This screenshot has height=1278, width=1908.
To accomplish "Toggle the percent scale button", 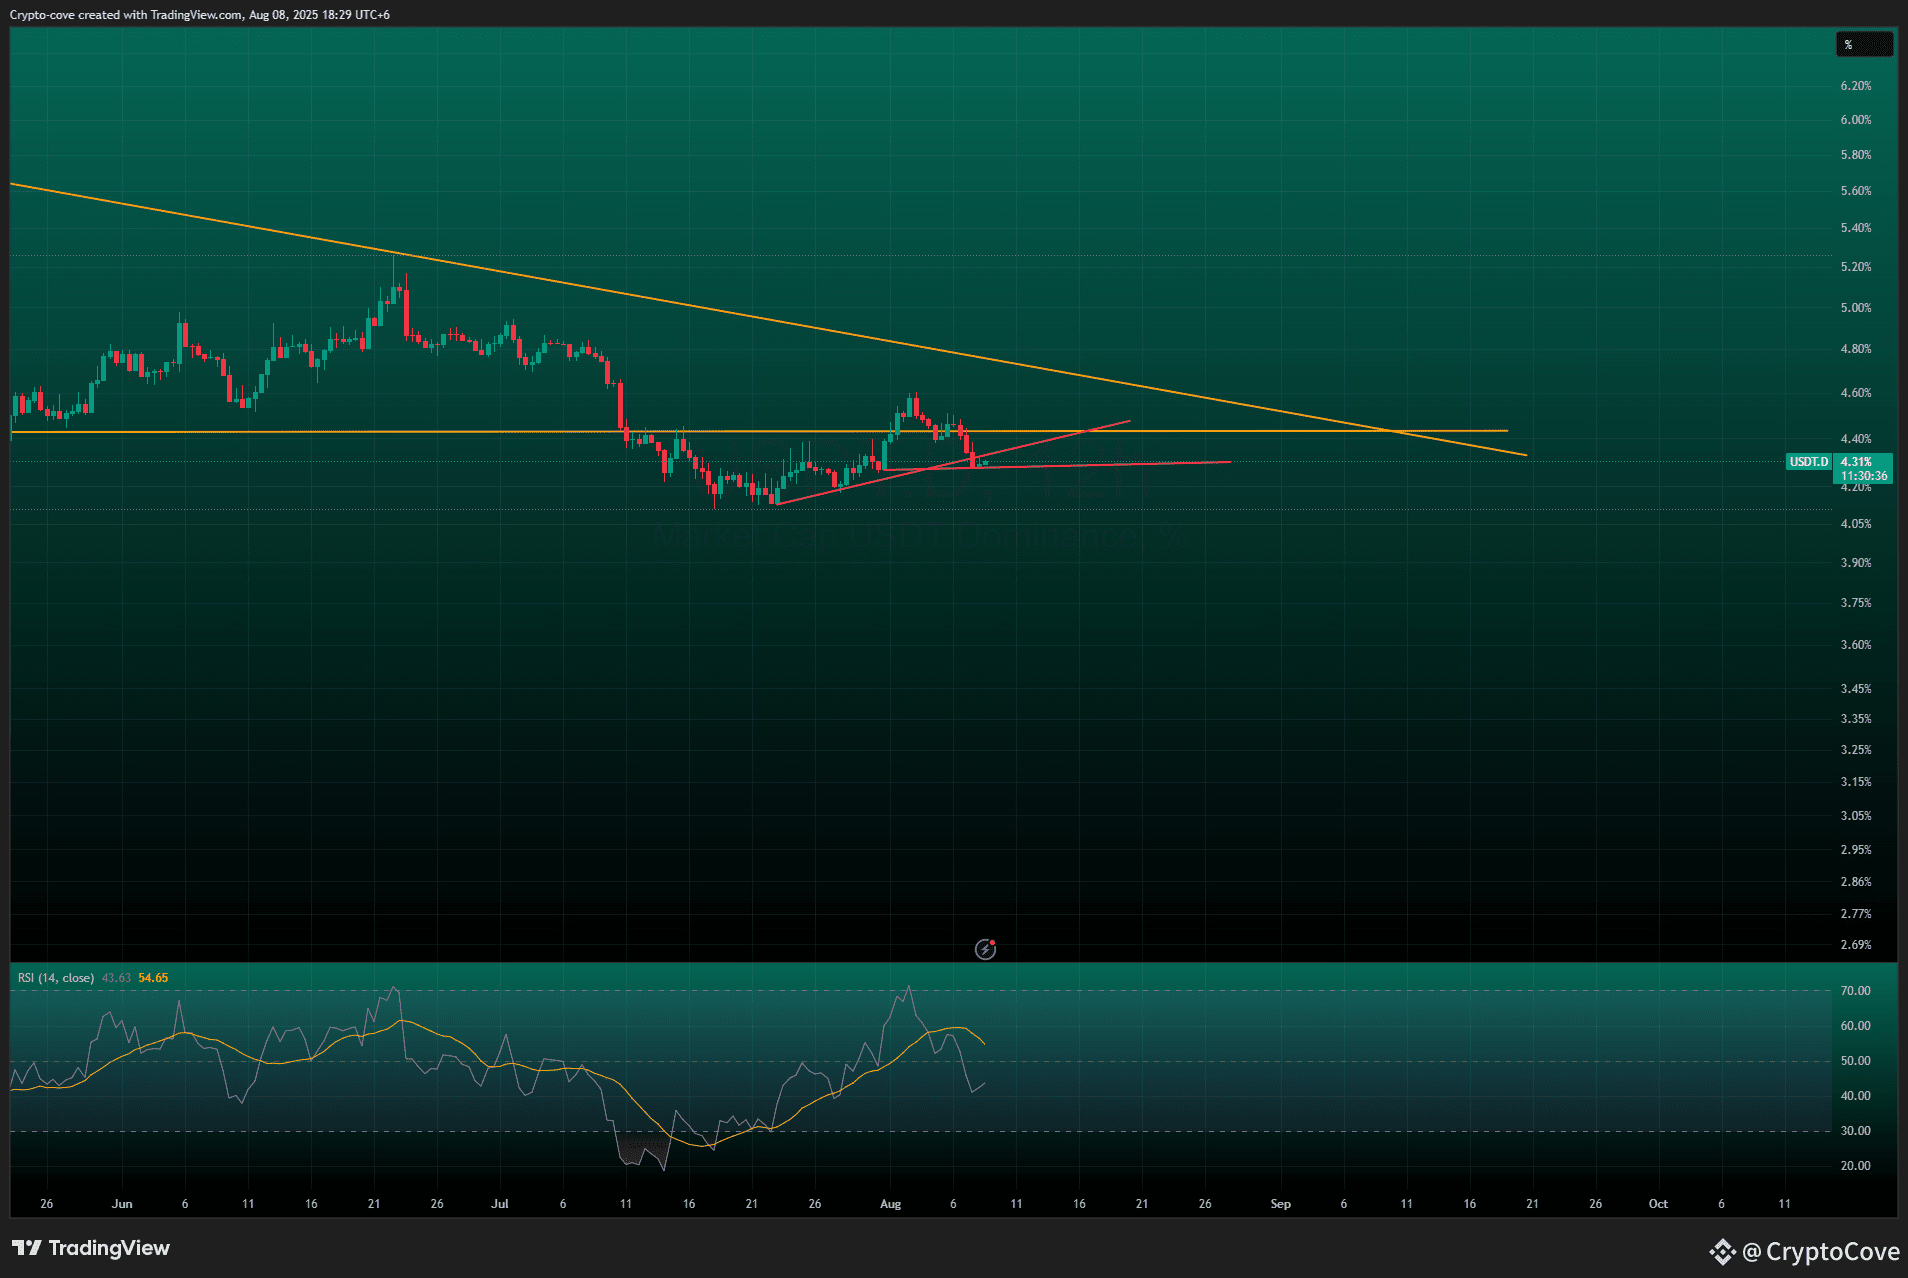I will tap(1864, 44).
